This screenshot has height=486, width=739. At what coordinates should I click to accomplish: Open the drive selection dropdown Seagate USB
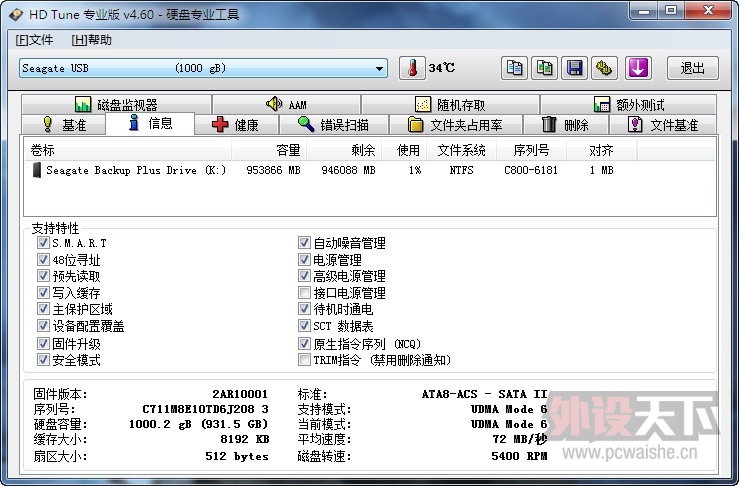pos(203,68)
